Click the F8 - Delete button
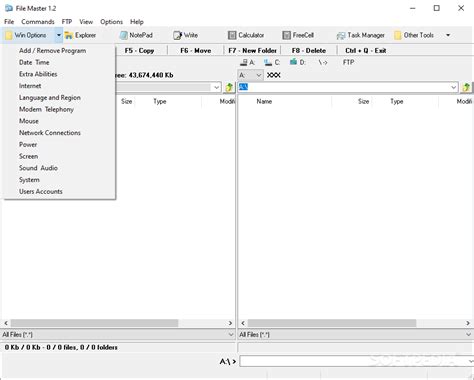 pyautogui.click(x=309, y=51)
